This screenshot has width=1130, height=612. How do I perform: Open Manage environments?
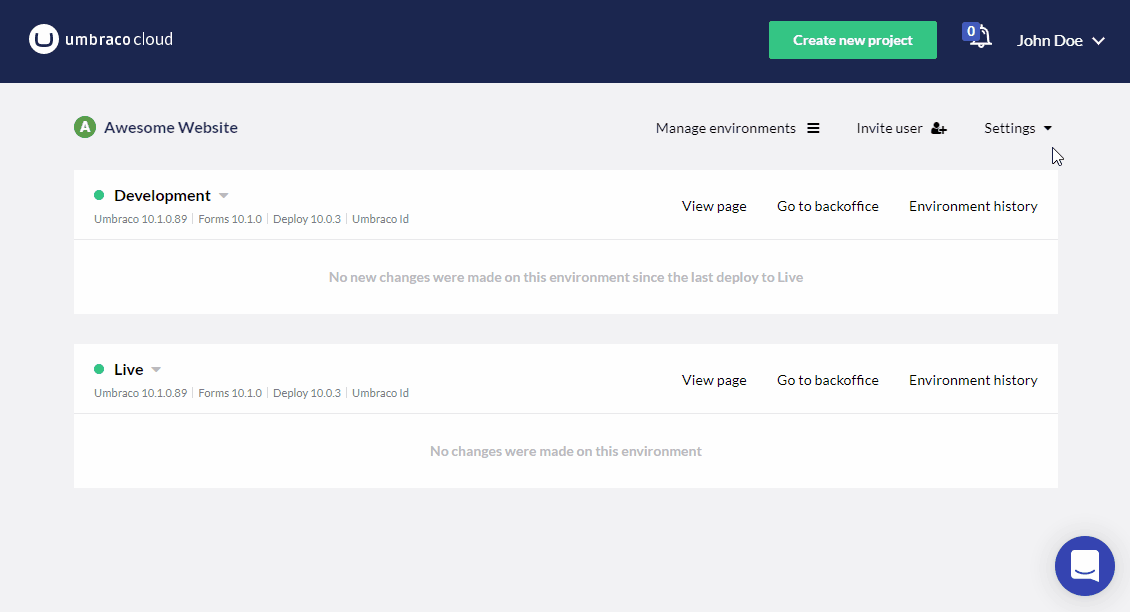pos(737,128)
